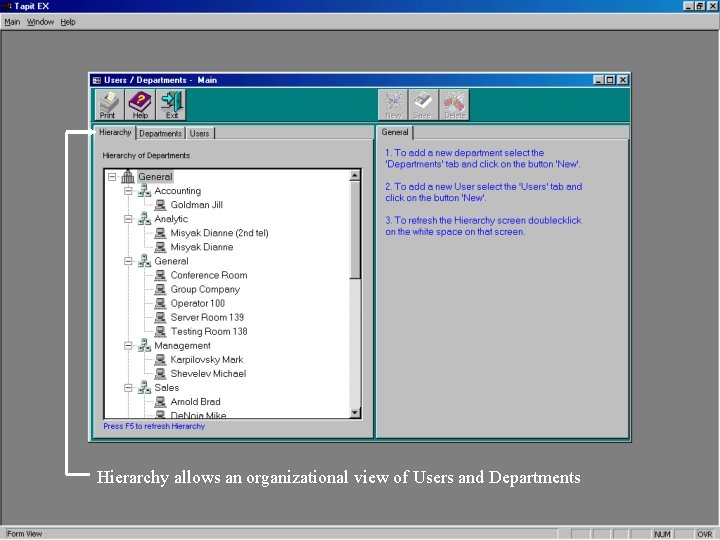This screenshot has height=540, width=720.
Task: Click 'Form View' in the status bar
Action: coord(24,534)
